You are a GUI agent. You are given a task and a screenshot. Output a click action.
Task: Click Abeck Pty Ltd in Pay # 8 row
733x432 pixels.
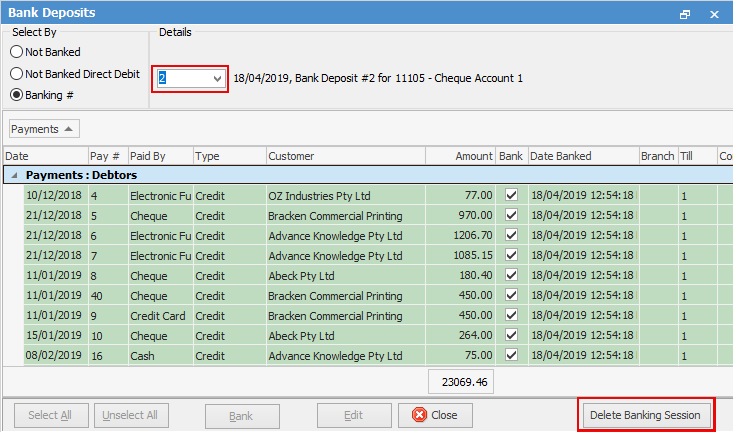(346, 275)
